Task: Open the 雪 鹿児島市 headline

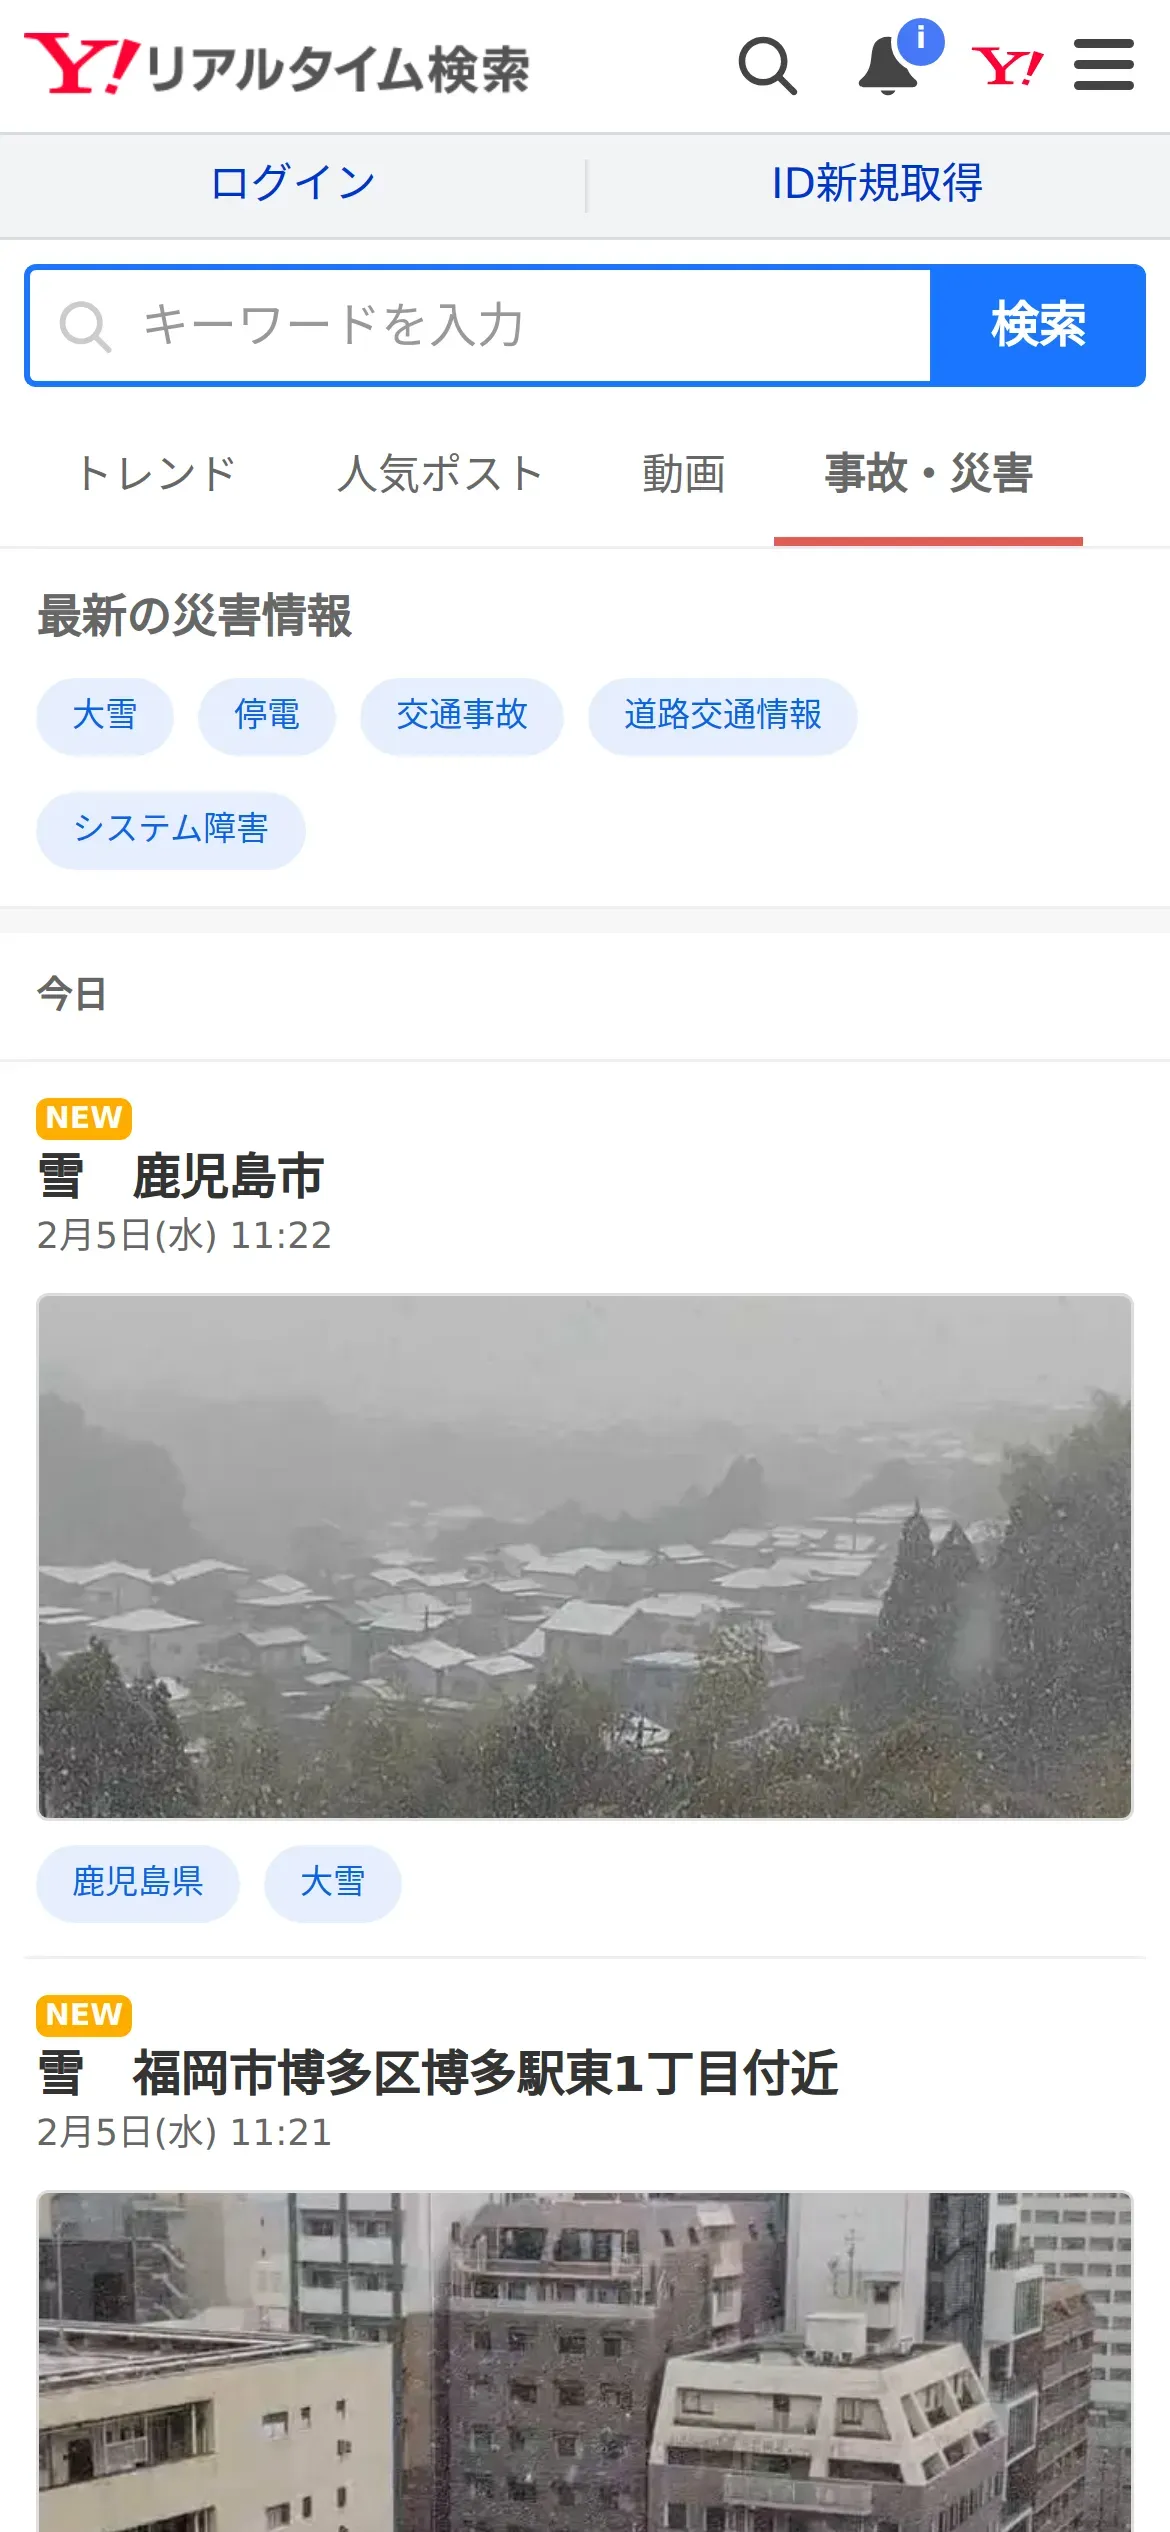Action: pyautogui.click(x=181, y=1176)
